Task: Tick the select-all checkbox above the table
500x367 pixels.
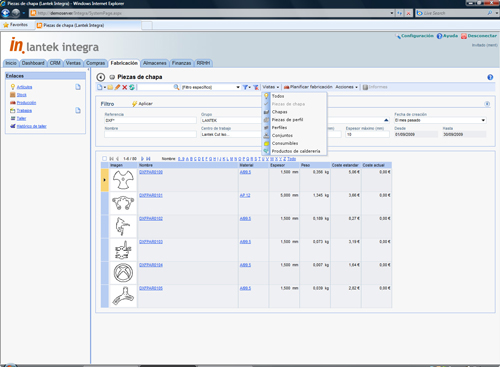Action: [104, 159]
